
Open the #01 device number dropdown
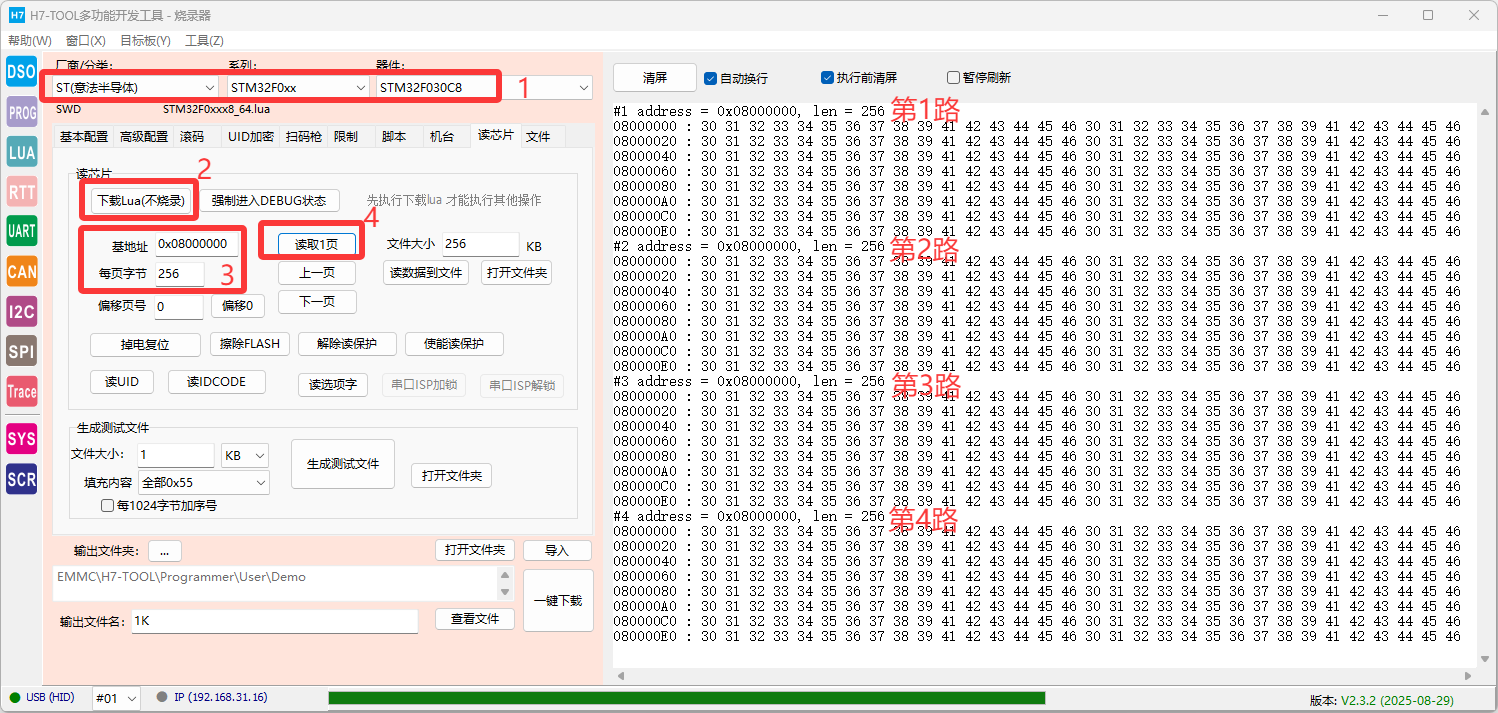116,697
